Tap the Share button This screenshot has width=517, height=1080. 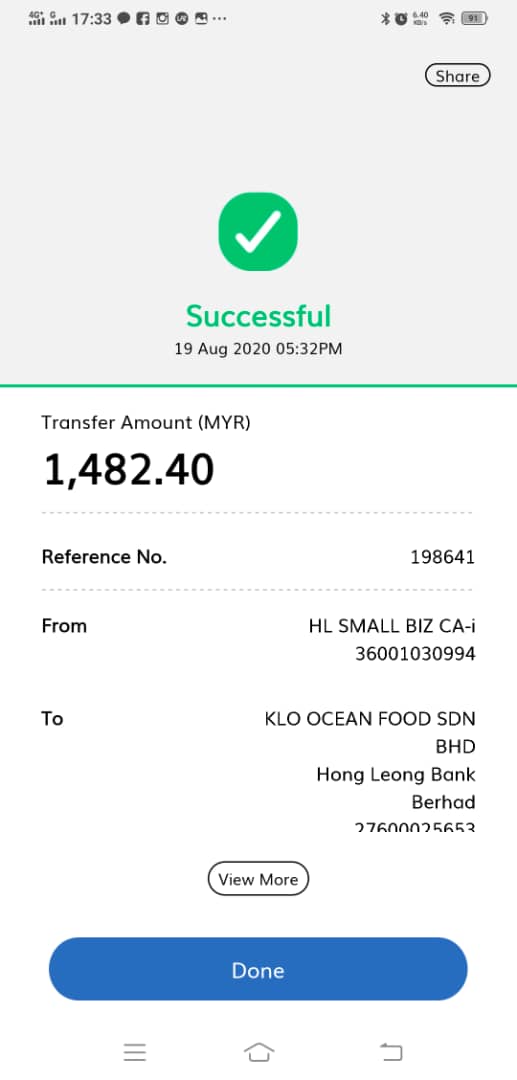457,76
